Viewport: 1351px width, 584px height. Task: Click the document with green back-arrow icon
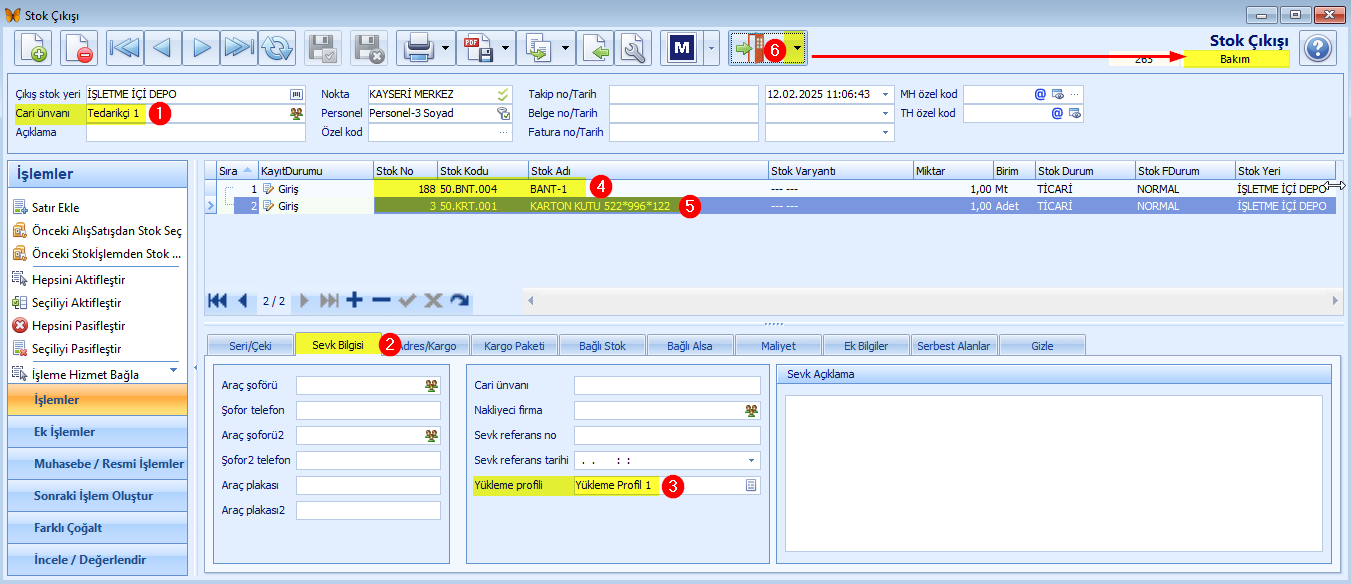[596, 48]
